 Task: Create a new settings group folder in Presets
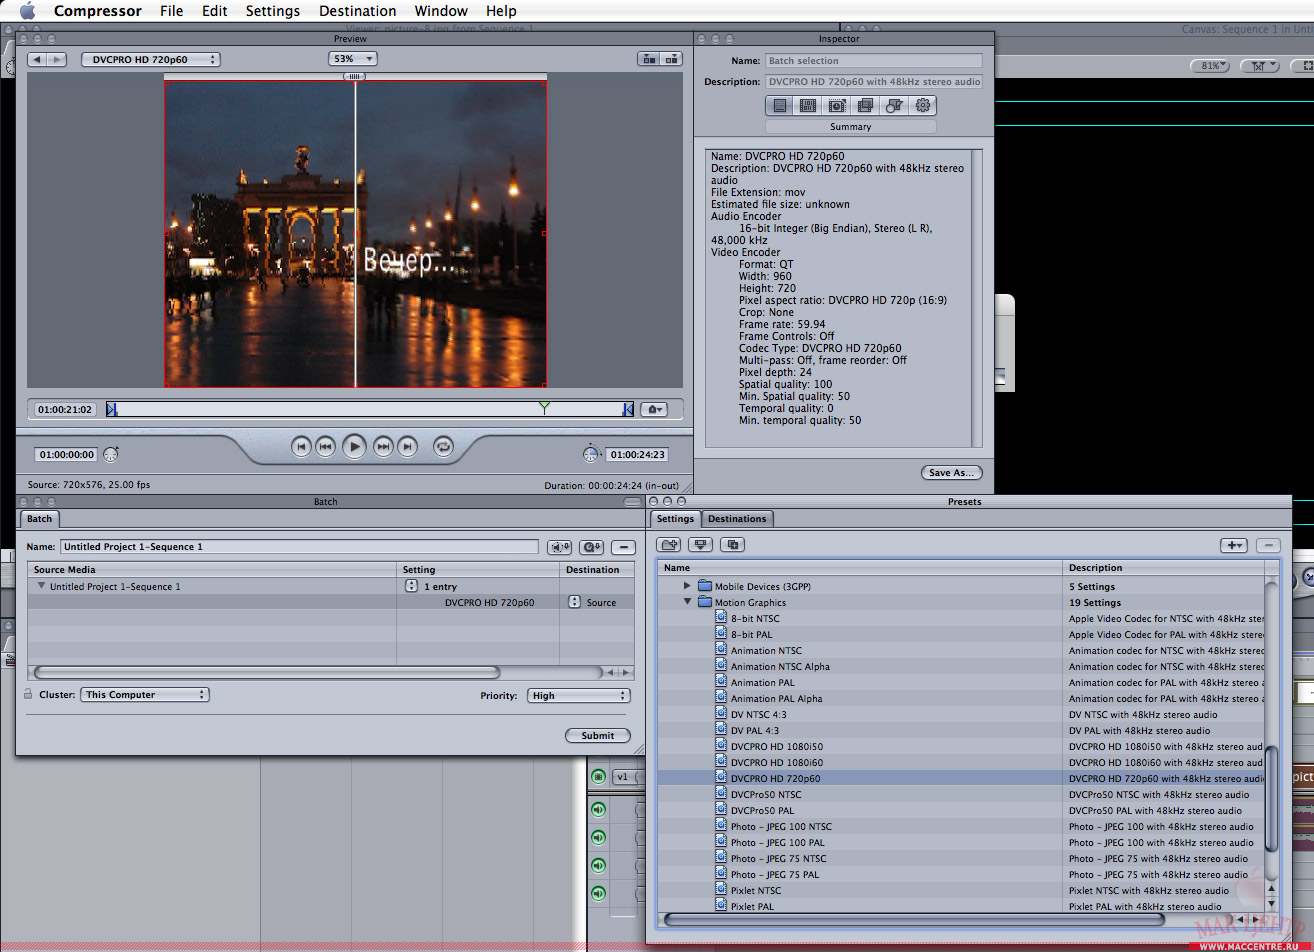(669, 545)
